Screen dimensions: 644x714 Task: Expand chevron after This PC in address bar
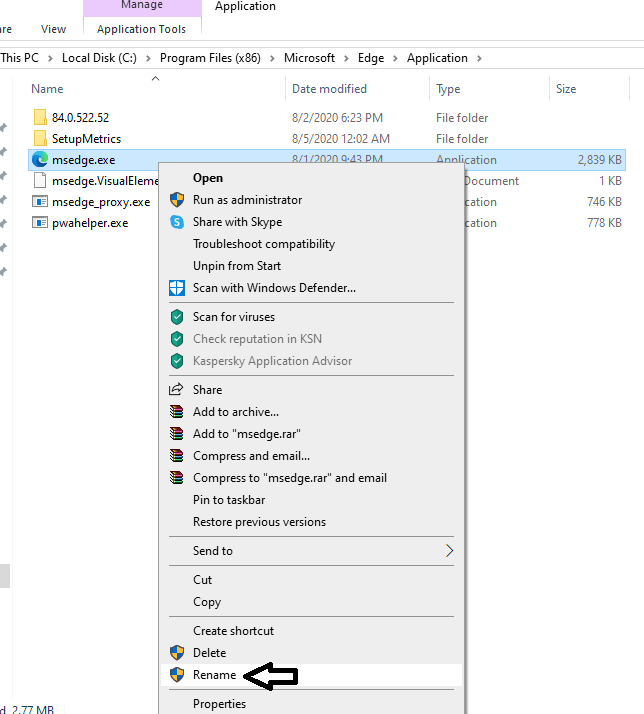pos(50,58)
